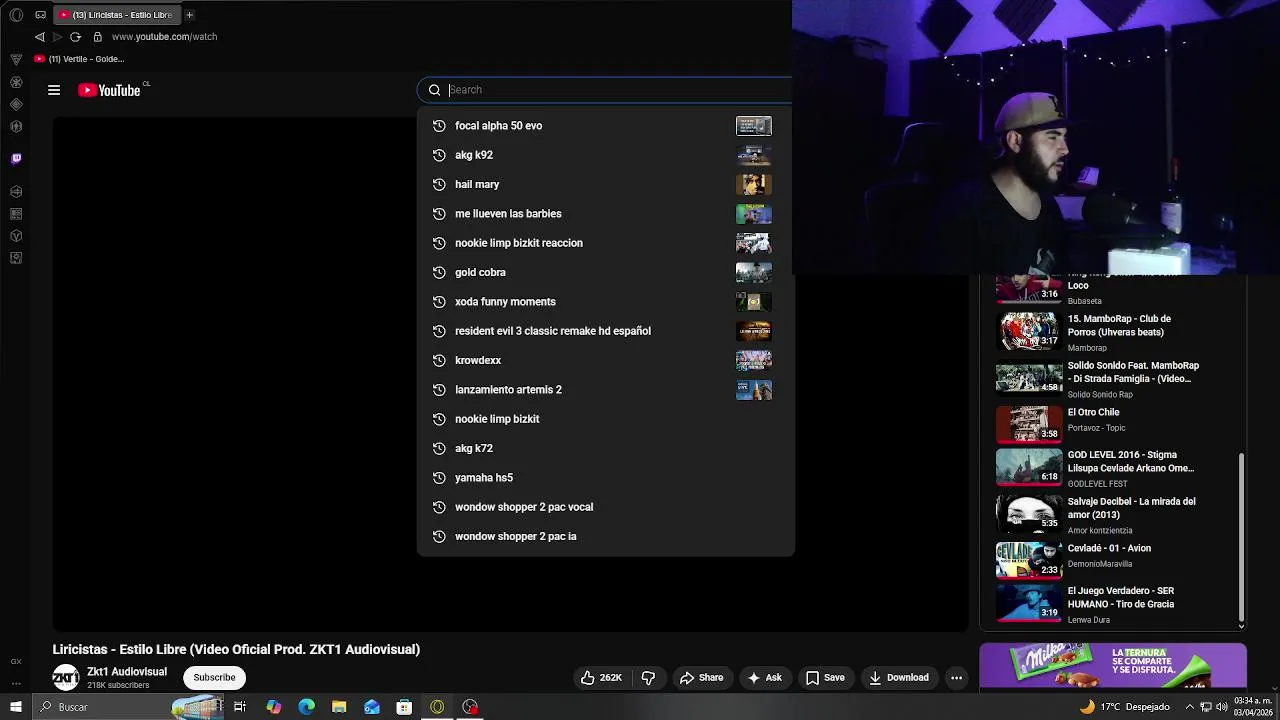Launch Copilot from the taskbar
This screenshot has width=1280, height=720.
click(x=273, y=707)
